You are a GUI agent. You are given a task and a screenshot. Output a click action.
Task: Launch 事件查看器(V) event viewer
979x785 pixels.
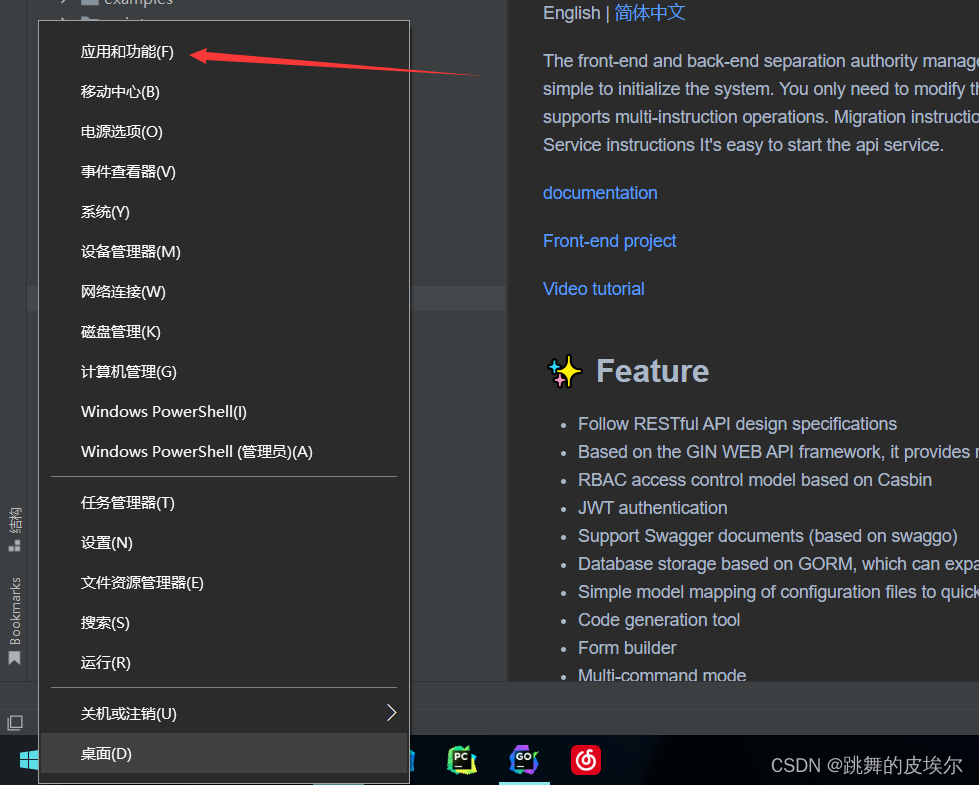pyautogui.click(x=224, y=172)
